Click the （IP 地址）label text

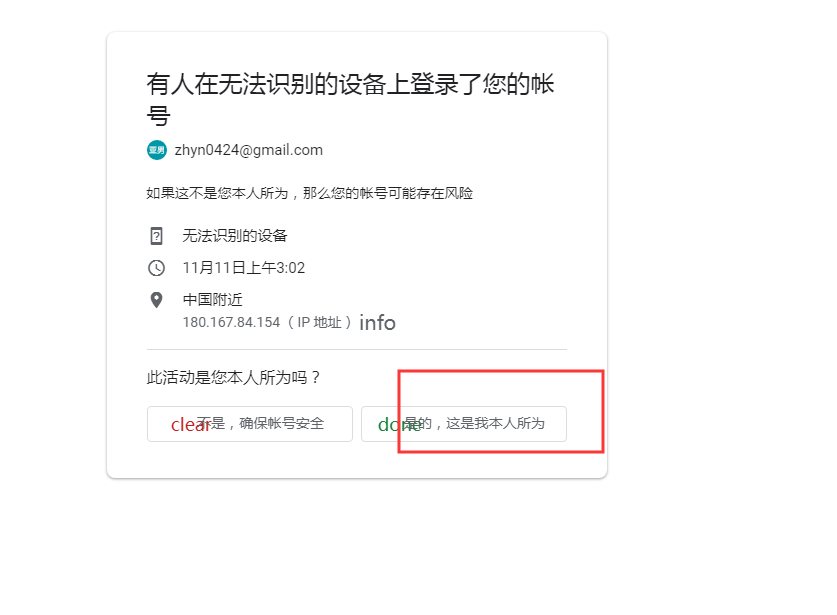pyautogui.click(x=319, y=322)
